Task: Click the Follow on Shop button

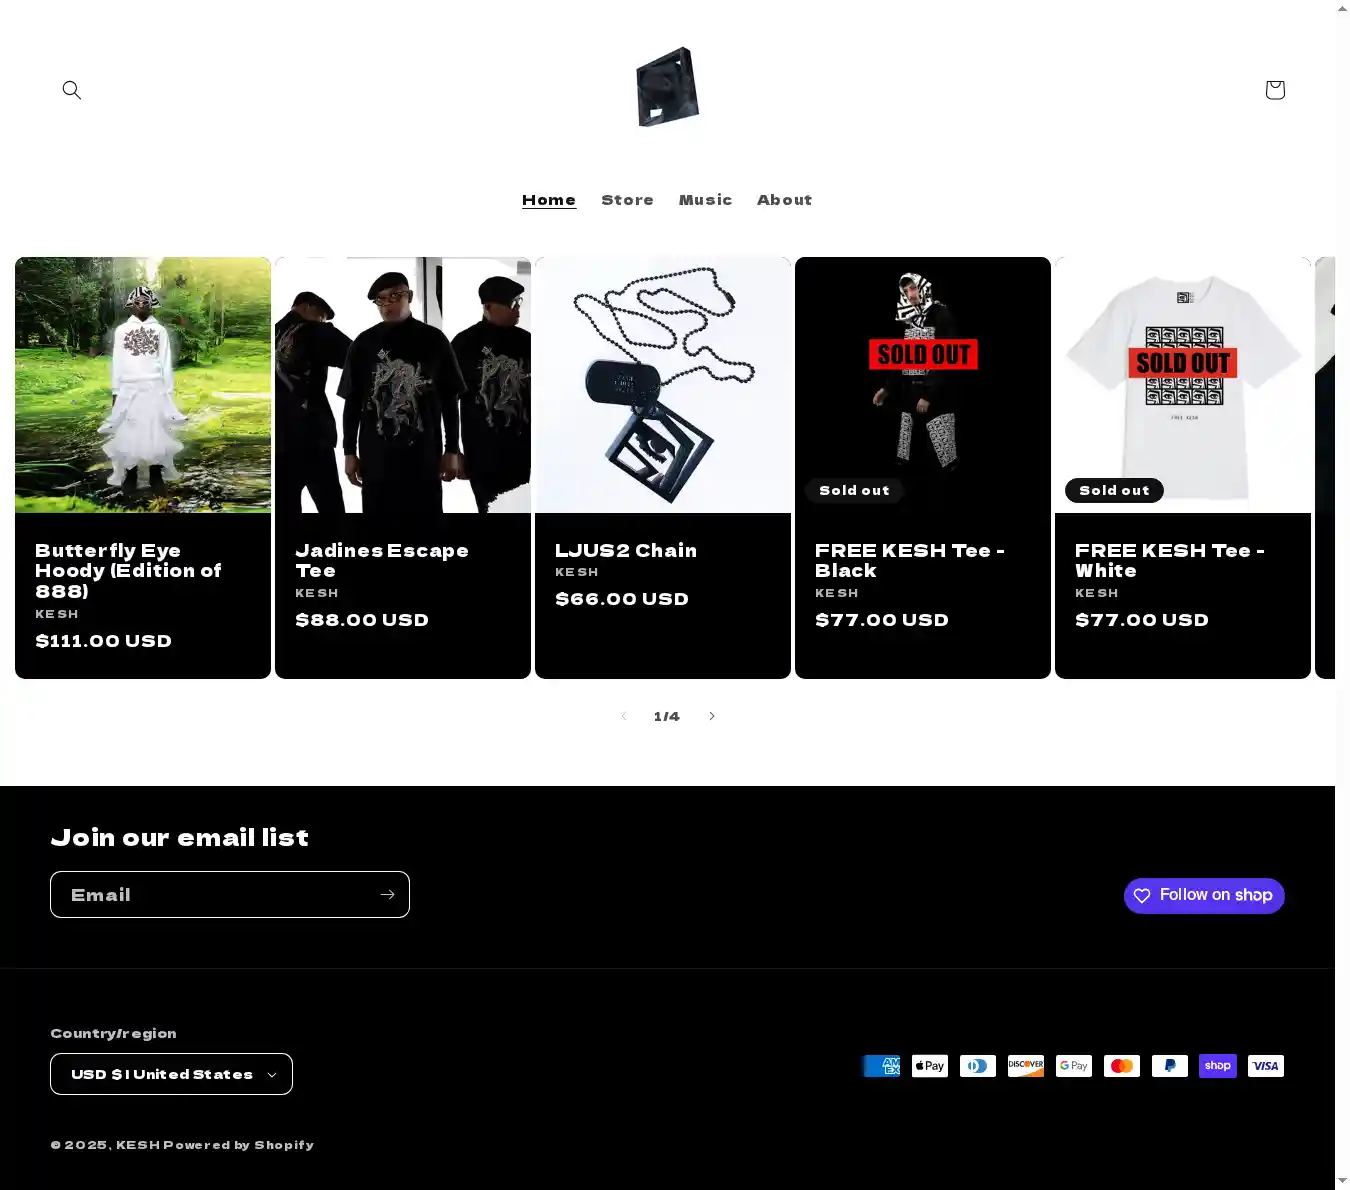Action: (1204, 896)
